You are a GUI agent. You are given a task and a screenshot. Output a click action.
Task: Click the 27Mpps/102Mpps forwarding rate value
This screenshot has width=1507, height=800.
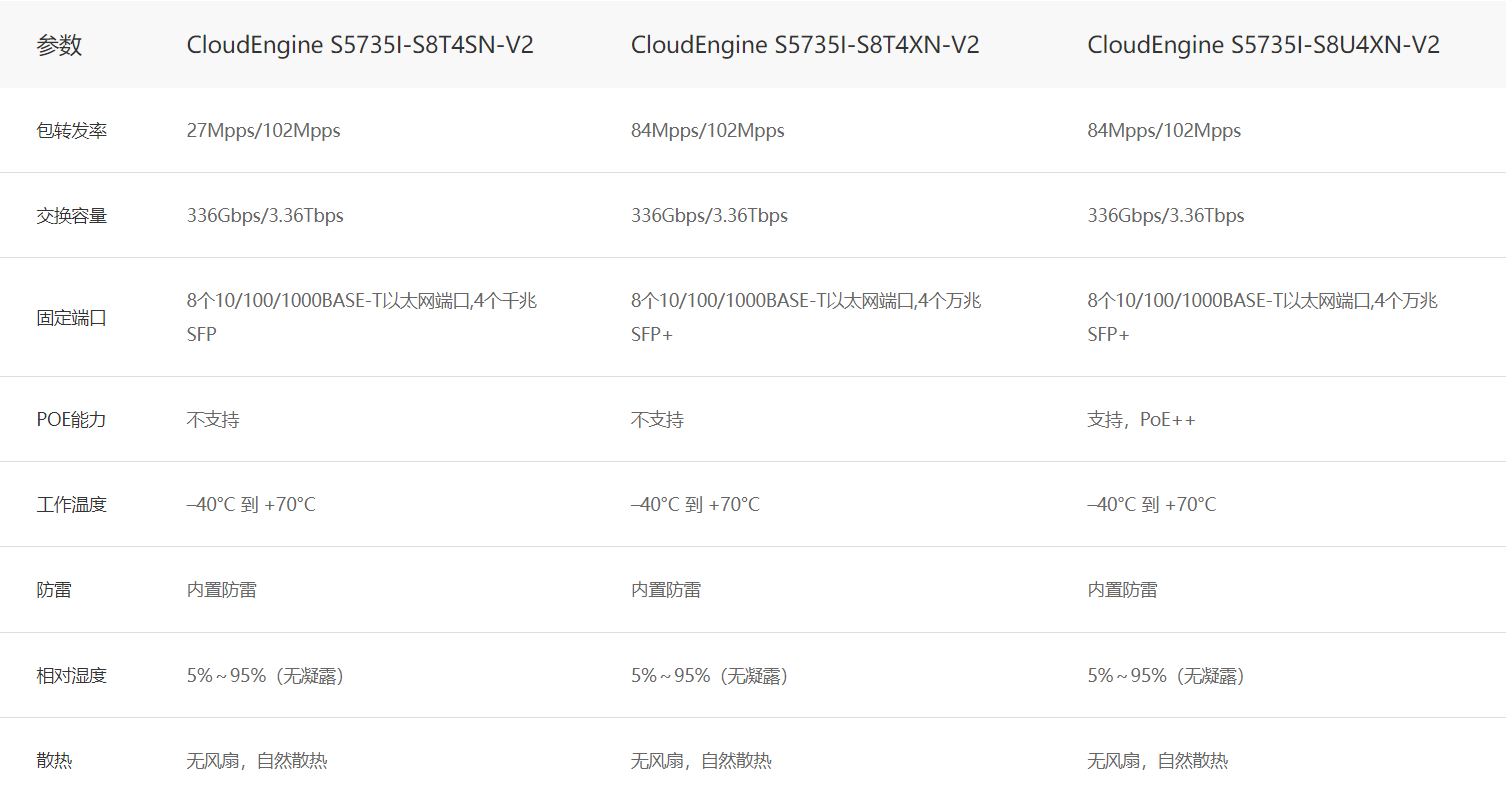coord(263,131)
